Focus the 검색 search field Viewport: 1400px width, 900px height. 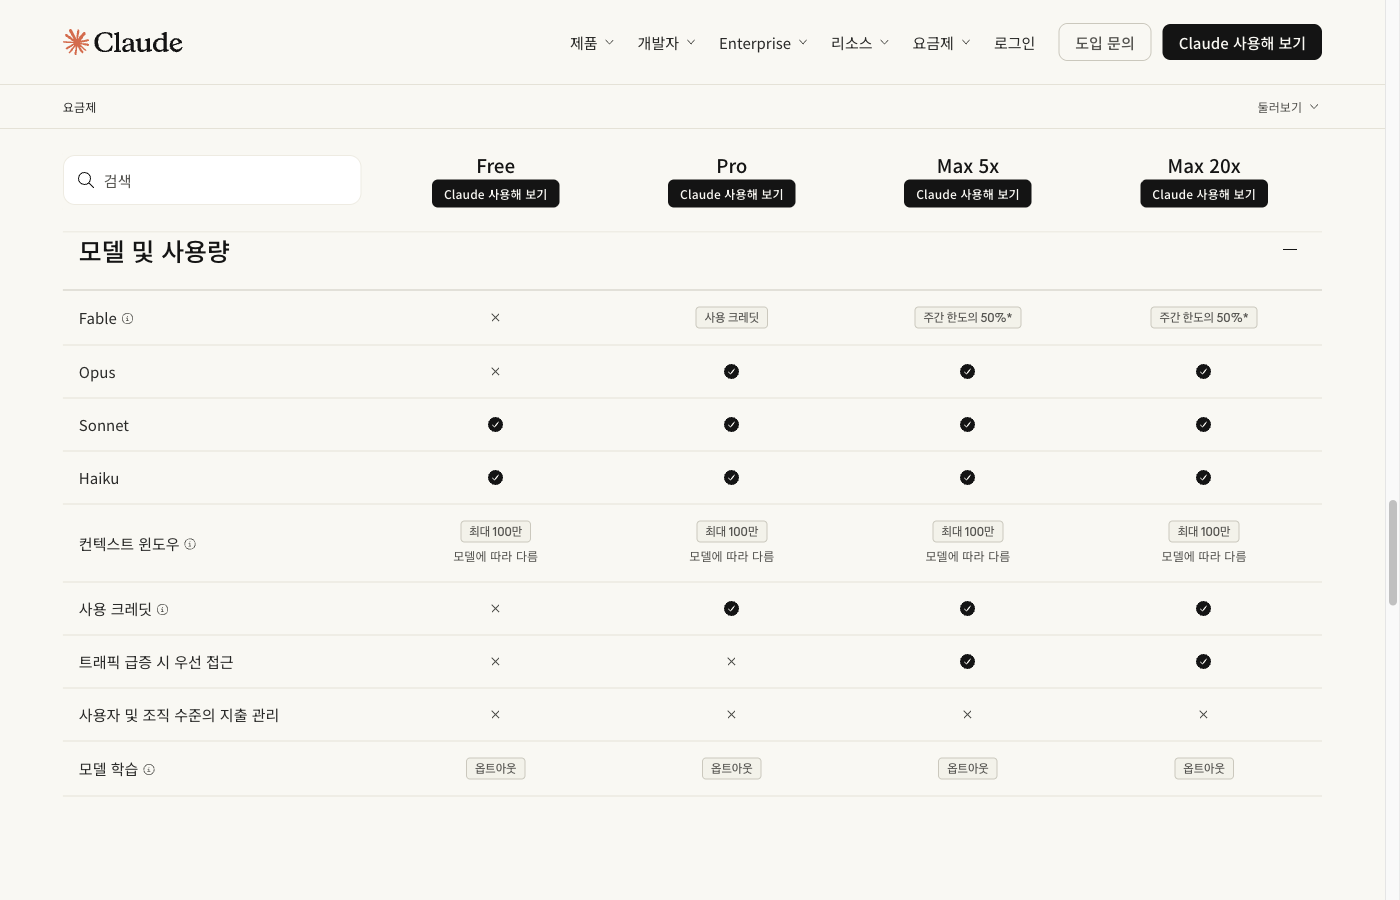tap(212, 180)
